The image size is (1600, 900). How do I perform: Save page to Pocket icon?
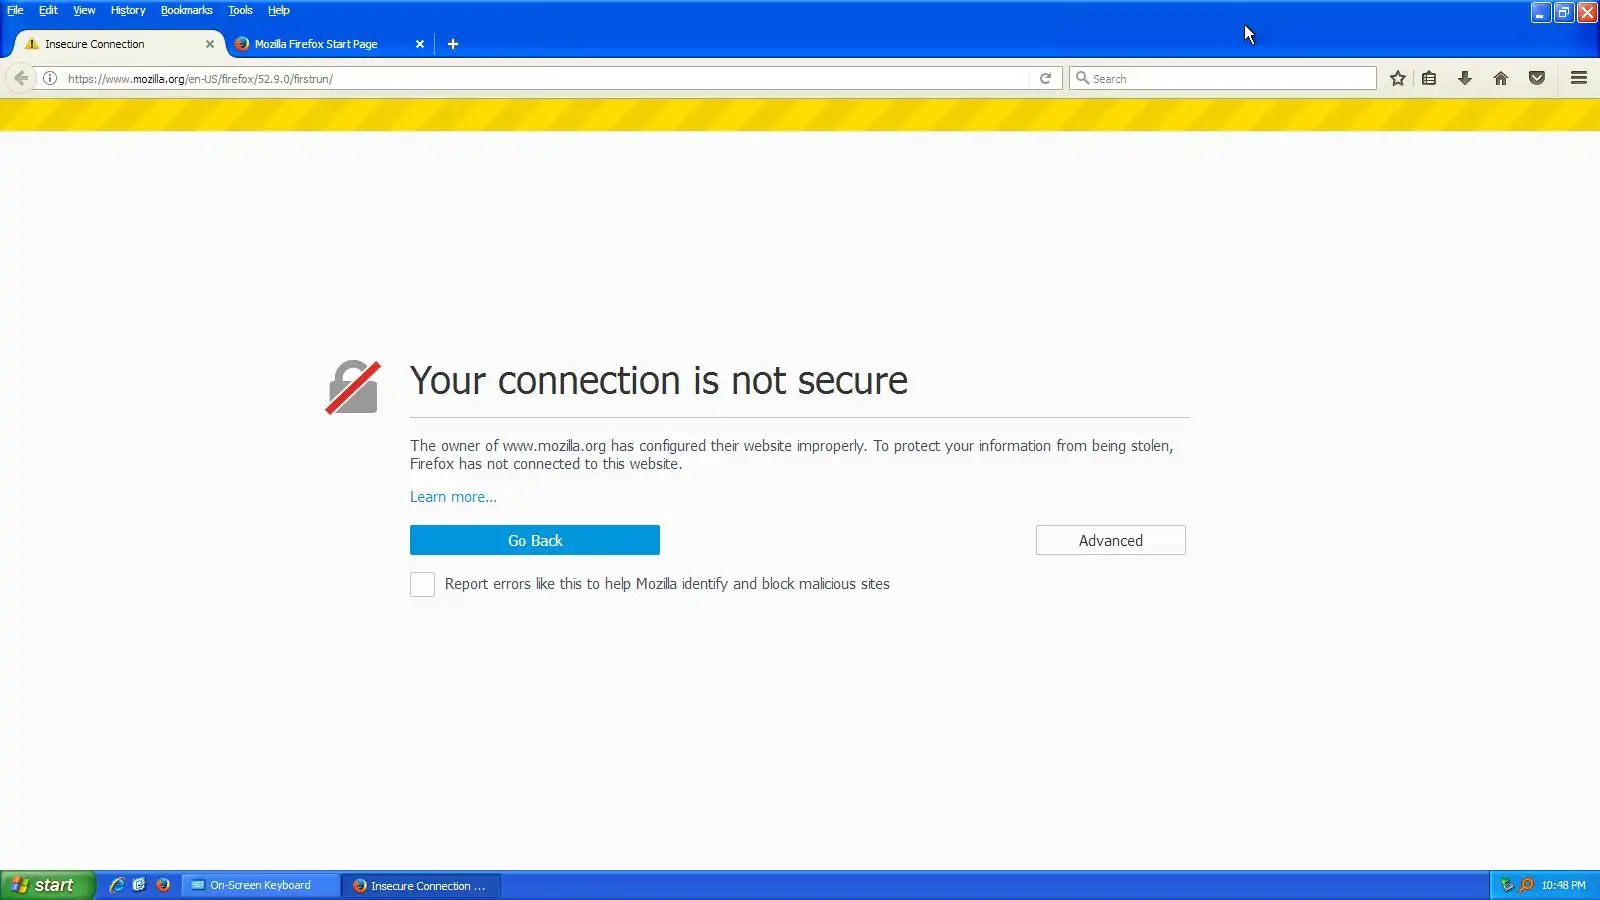(x=1537, y=78)
